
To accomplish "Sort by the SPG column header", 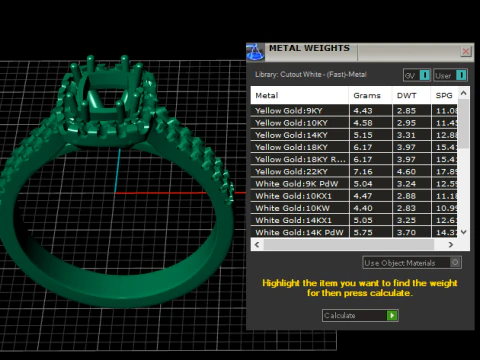I will click(444, 96).
